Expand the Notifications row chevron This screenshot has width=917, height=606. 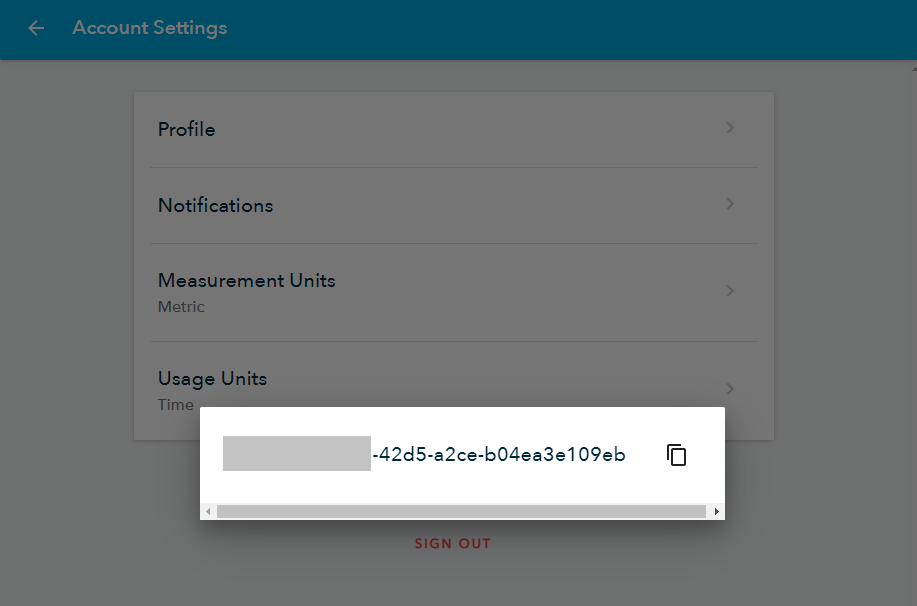[x=730, y=204]
